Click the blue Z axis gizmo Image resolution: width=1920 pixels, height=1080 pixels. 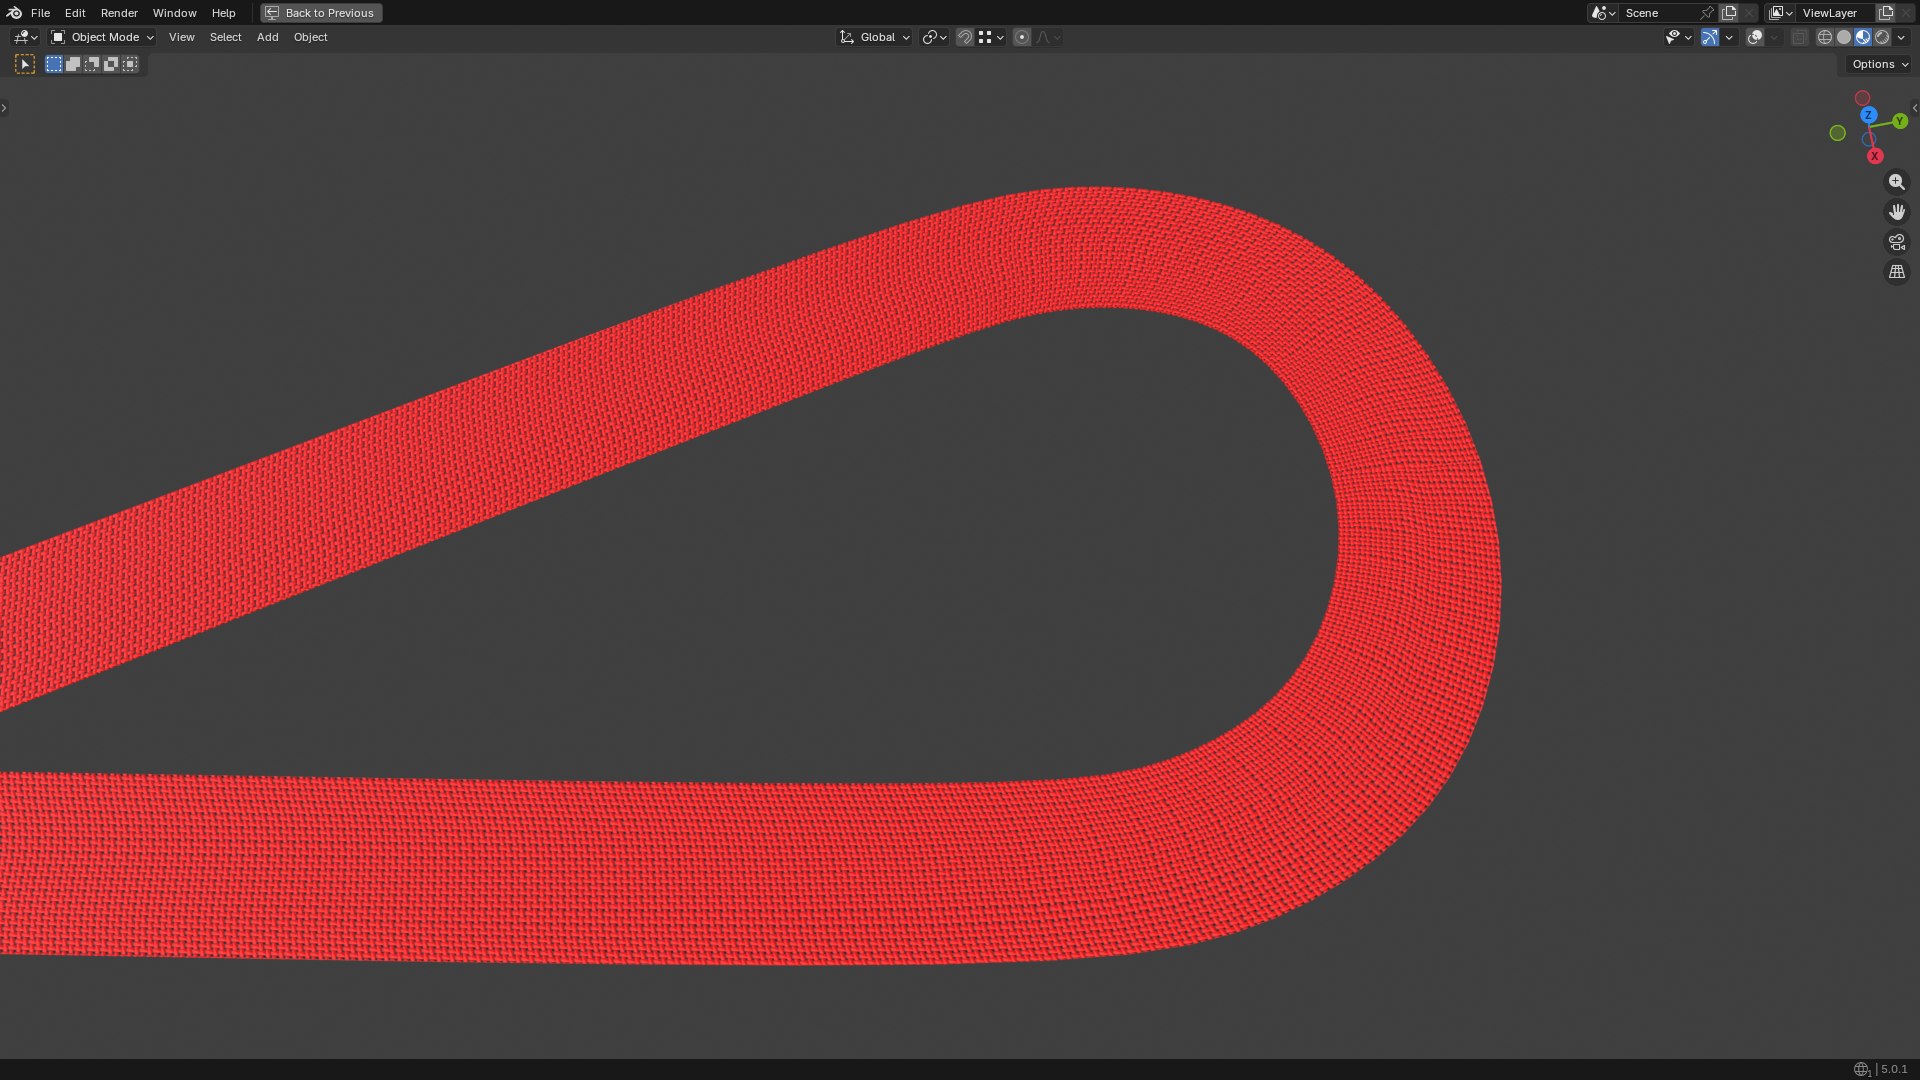1868,116
